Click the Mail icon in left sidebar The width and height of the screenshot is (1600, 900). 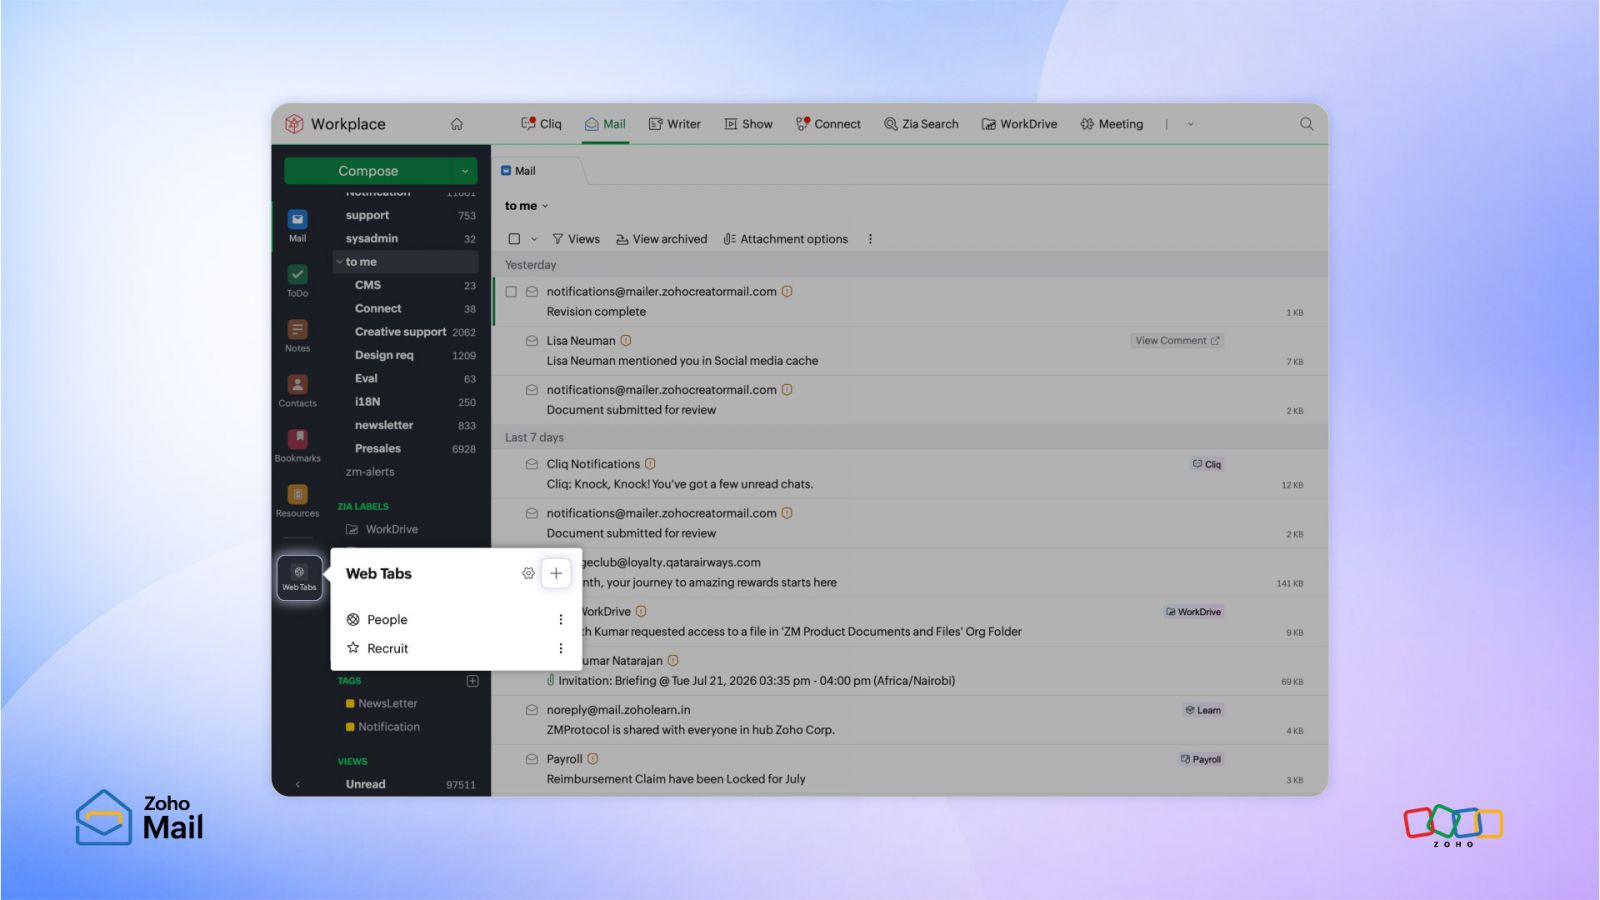click(297, 225)
